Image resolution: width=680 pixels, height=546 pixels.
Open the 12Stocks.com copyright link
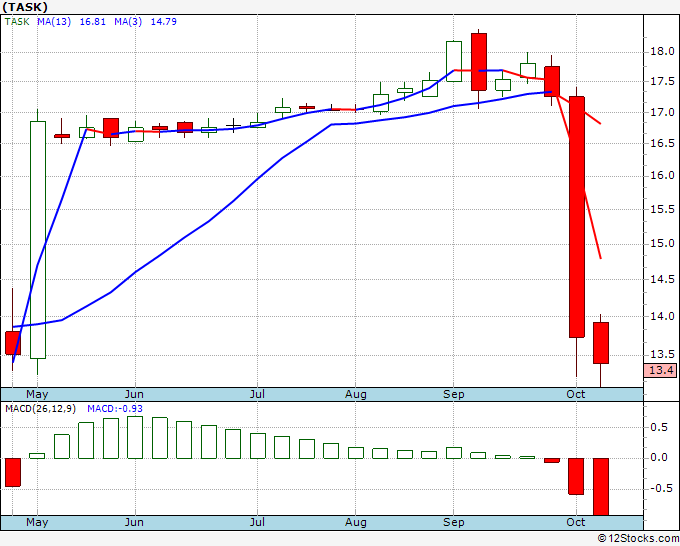(638, 539)
